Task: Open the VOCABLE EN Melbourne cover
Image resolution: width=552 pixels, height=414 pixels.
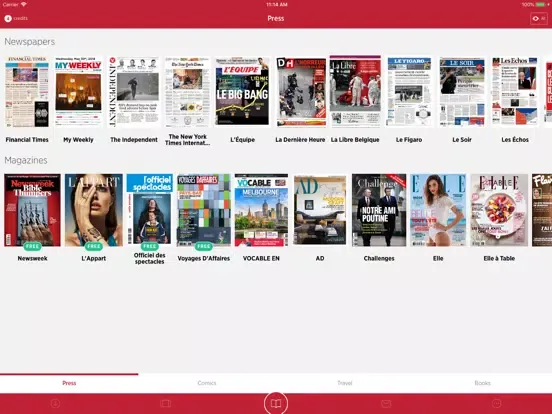Action: pyautogui.click(x=261, y=210)
